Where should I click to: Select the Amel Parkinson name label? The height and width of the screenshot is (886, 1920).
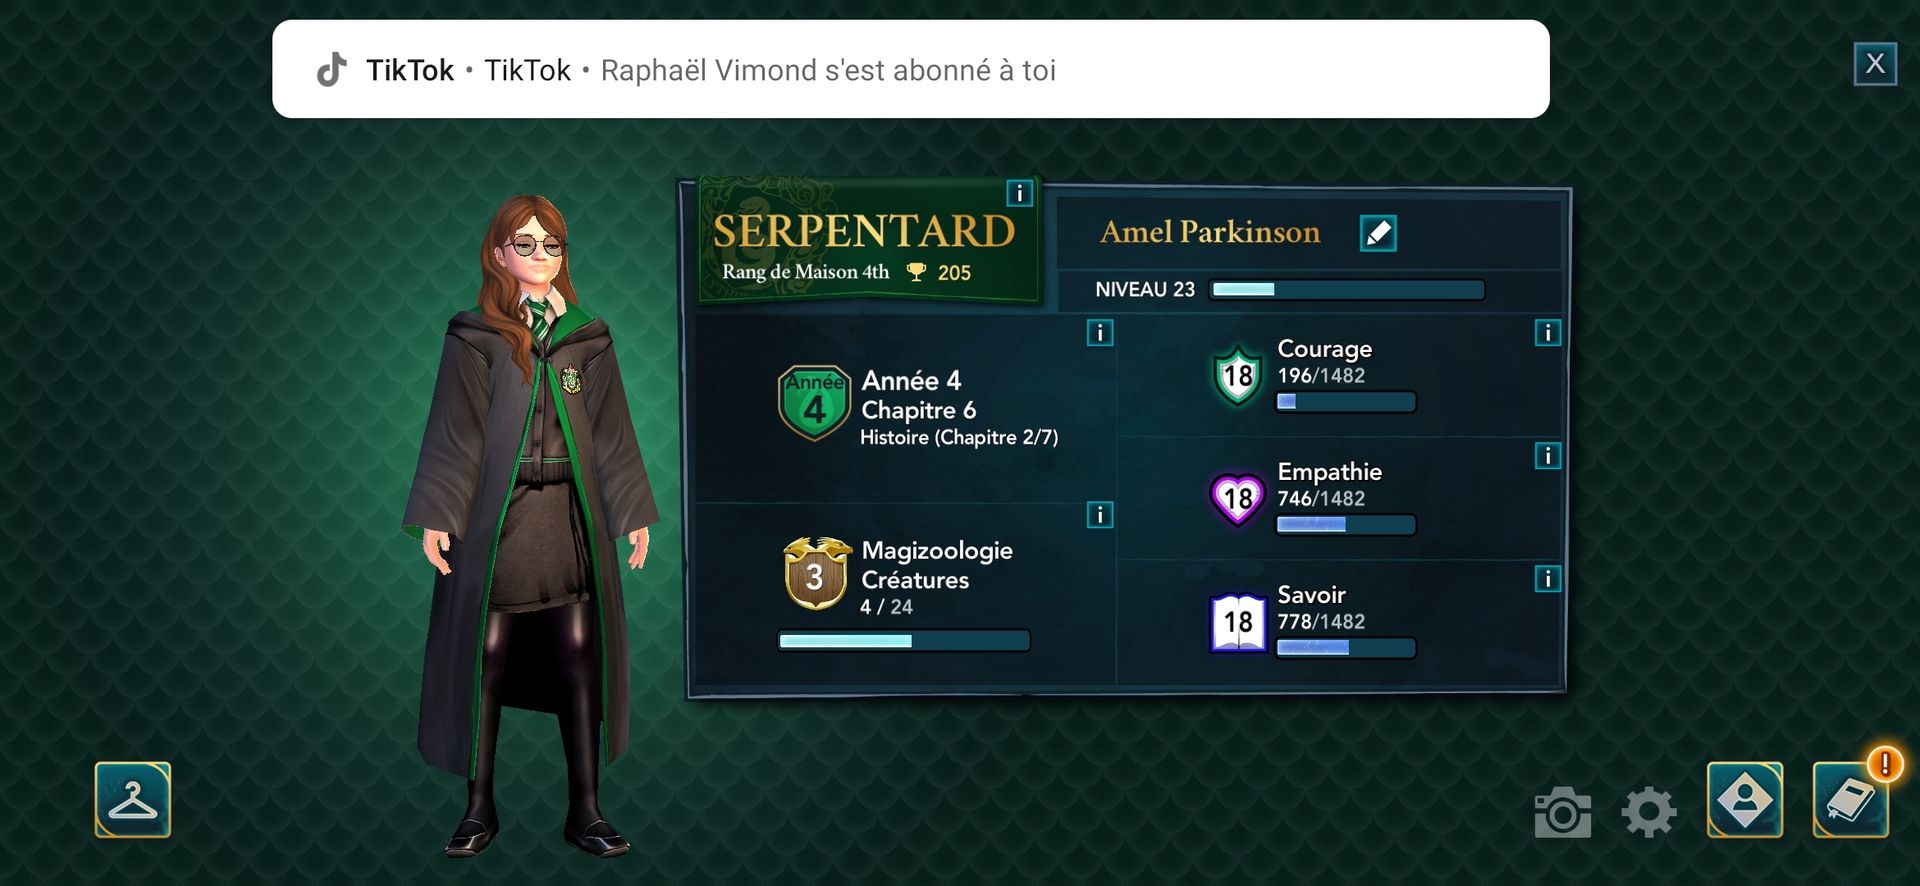(x=1210, y=232)
